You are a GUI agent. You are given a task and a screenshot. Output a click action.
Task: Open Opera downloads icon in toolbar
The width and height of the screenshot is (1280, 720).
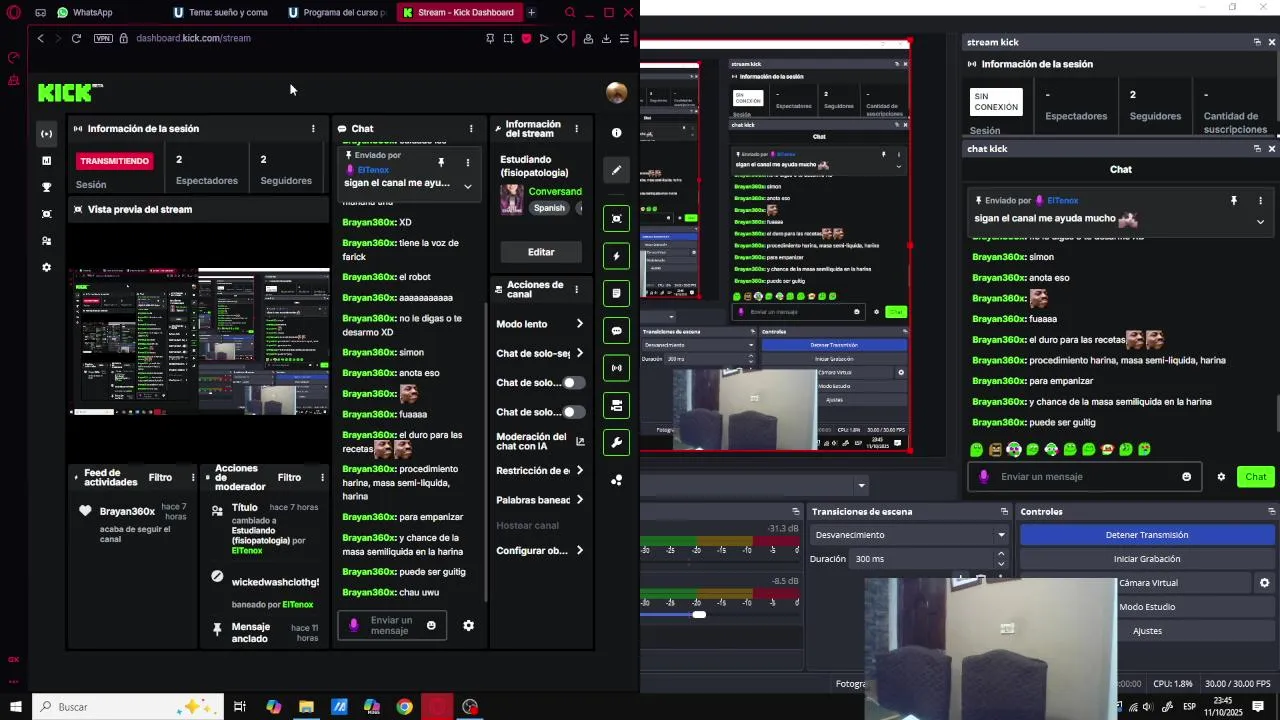click(x=606, y=38)
